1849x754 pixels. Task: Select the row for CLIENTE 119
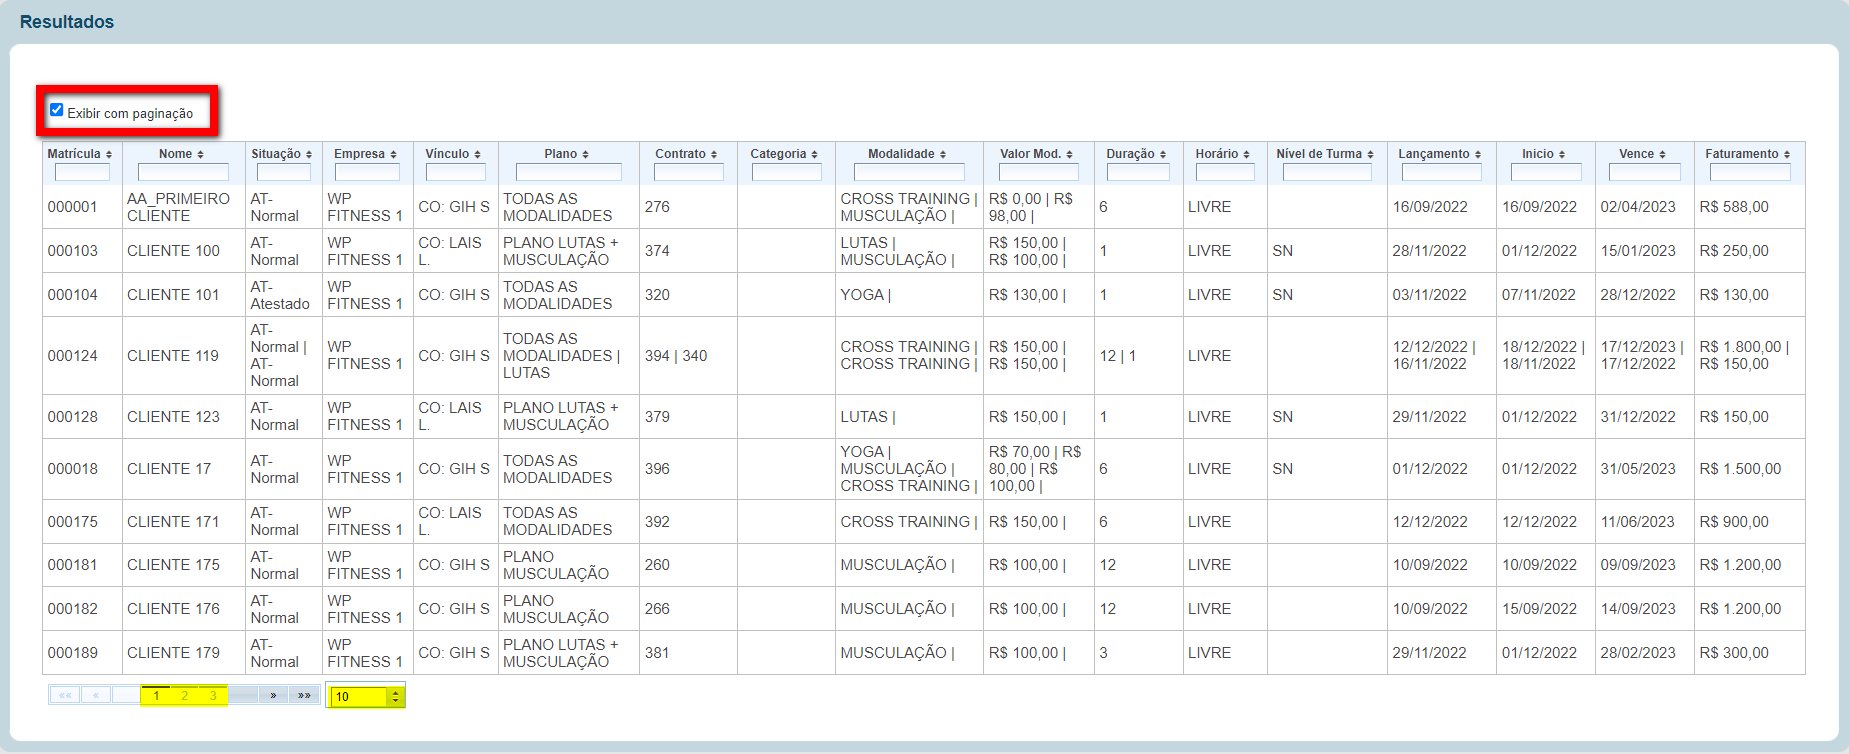pyautogui.click(x=173, y=356)
